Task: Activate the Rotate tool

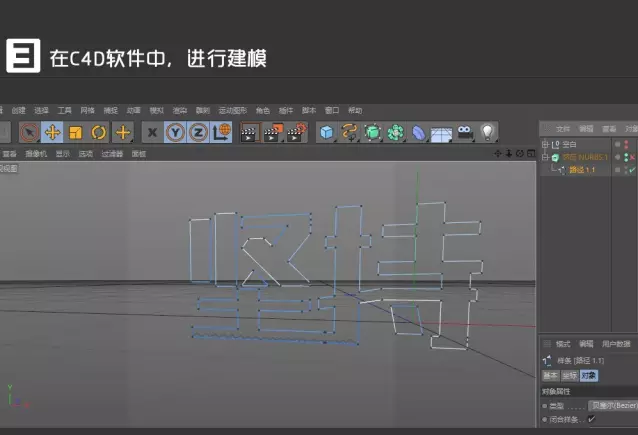Action: pos(98,132)
